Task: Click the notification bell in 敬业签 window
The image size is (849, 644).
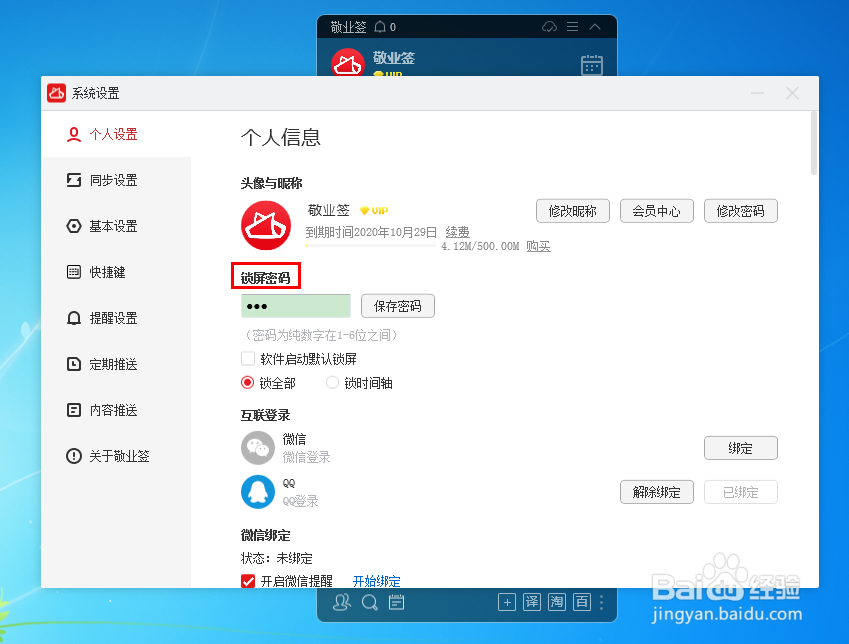Action: click(380, 27)
